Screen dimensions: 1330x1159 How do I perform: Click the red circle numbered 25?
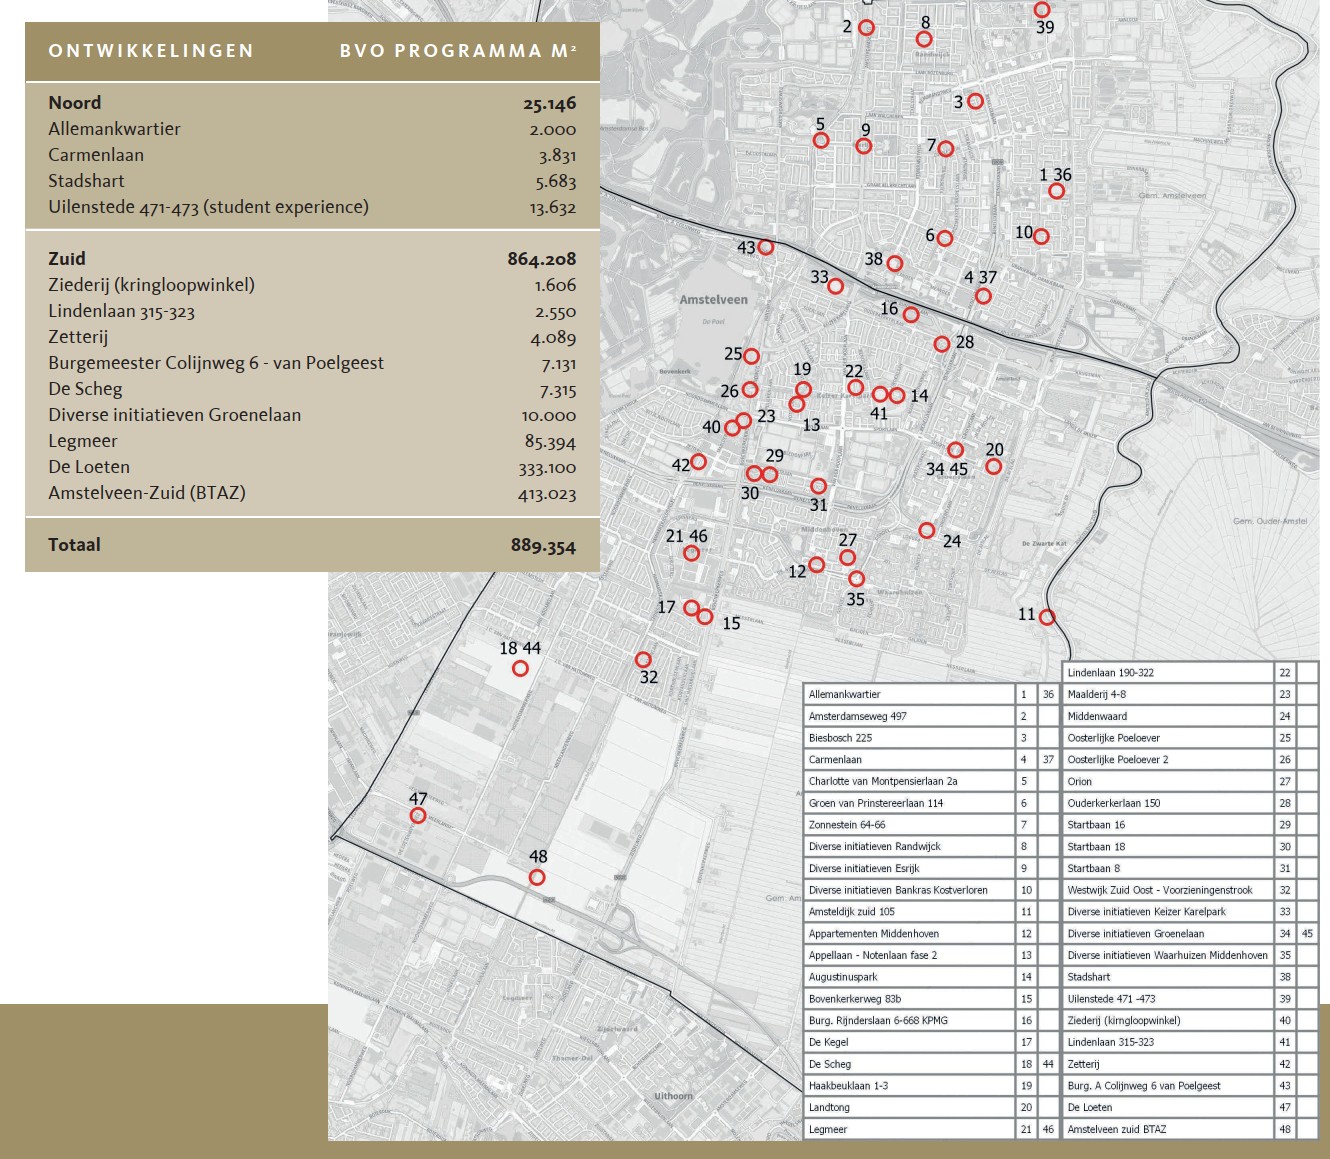click(751, 356)
